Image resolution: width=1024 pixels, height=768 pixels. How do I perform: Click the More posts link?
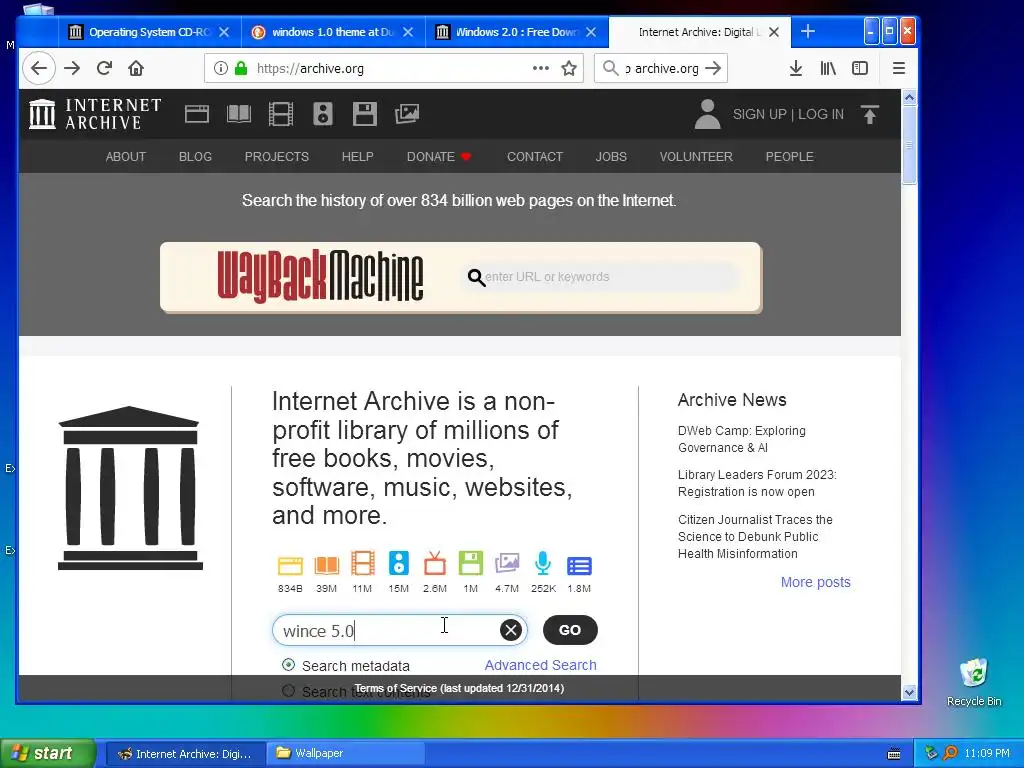point(816,582)
